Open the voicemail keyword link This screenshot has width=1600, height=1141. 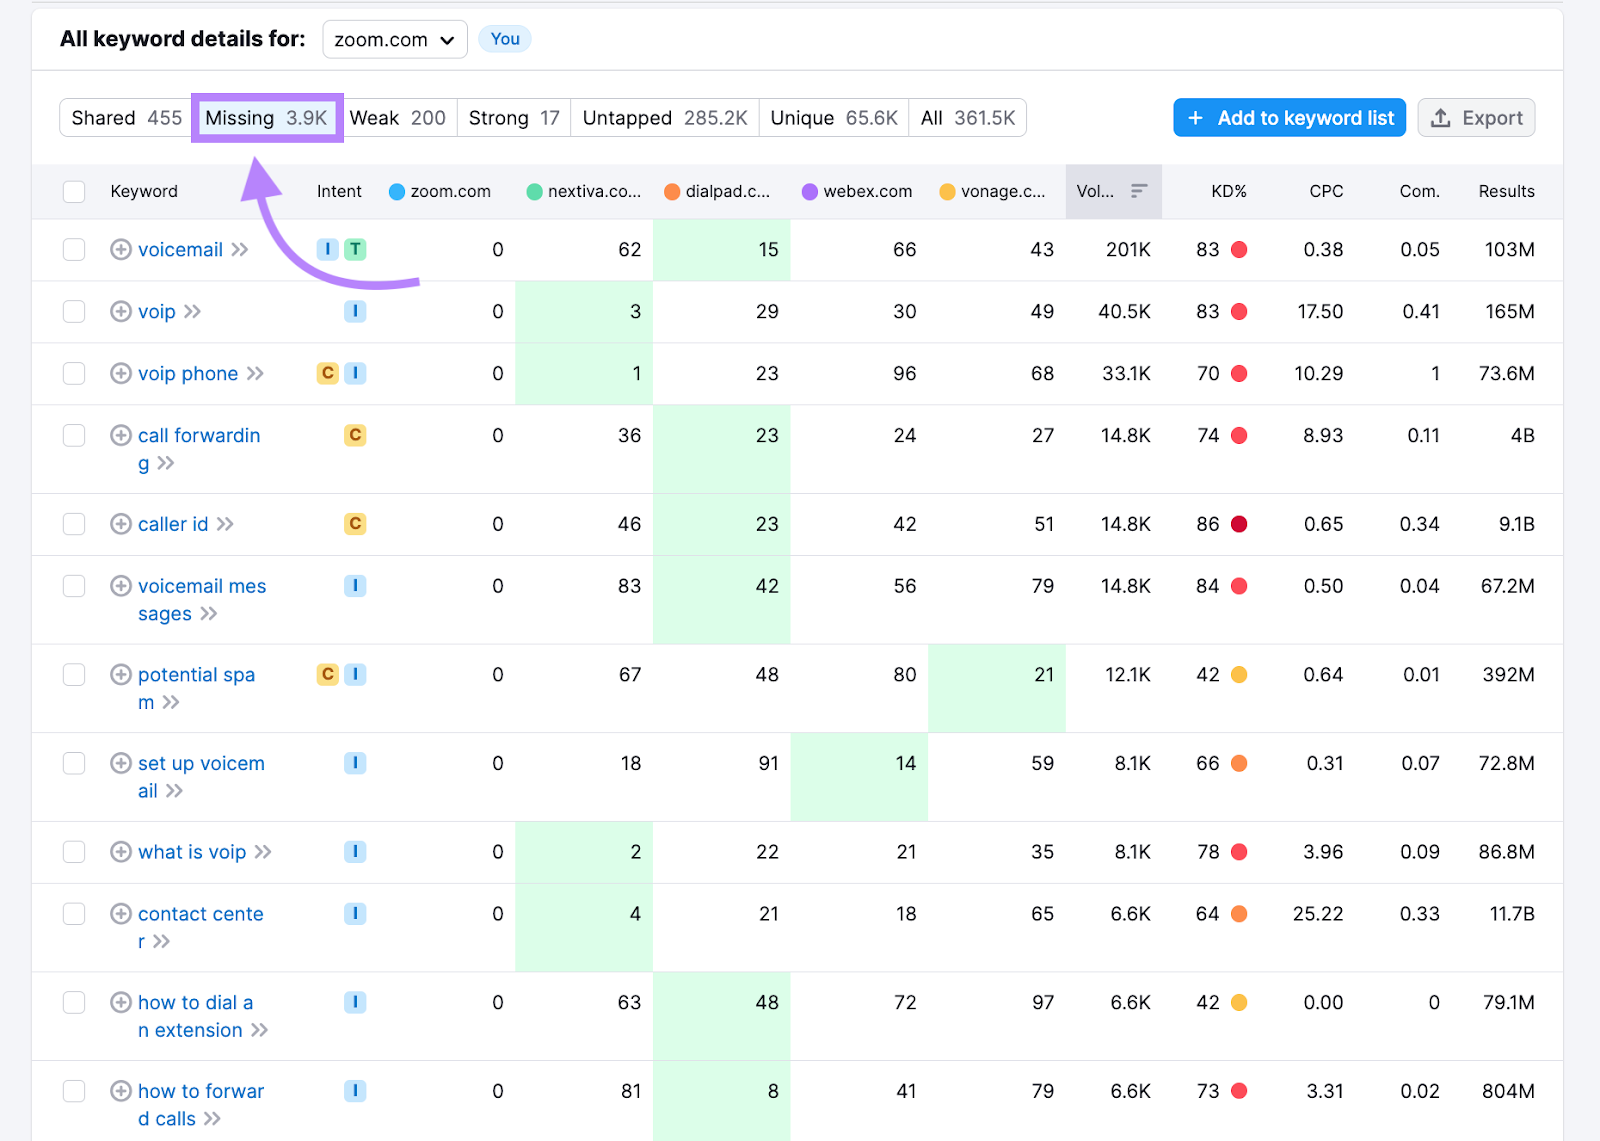click(x=180, y=249)
